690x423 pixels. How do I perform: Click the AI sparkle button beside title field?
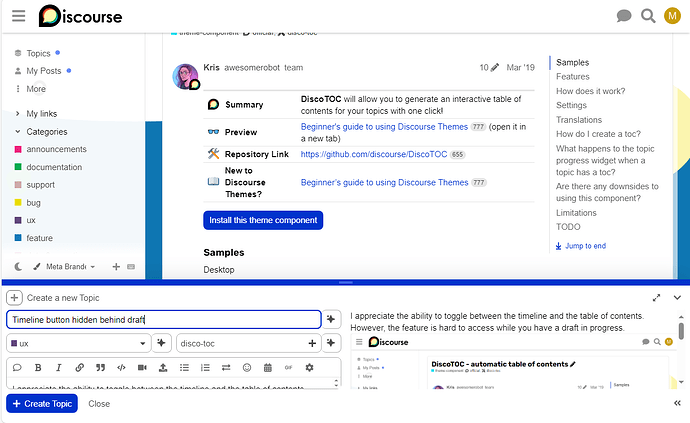click(x=331, y=319)
